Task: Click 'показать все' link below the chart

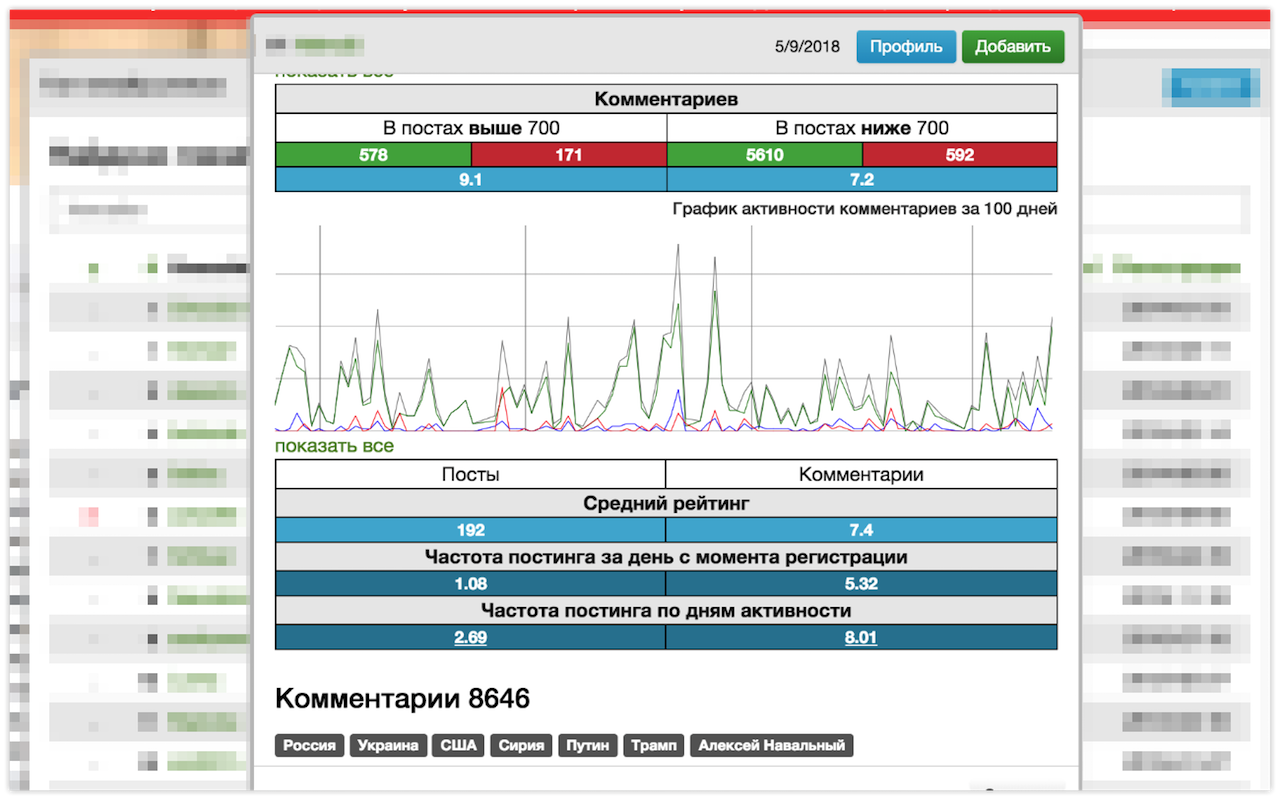Action: pyautogui.click(x=334, y=446)
